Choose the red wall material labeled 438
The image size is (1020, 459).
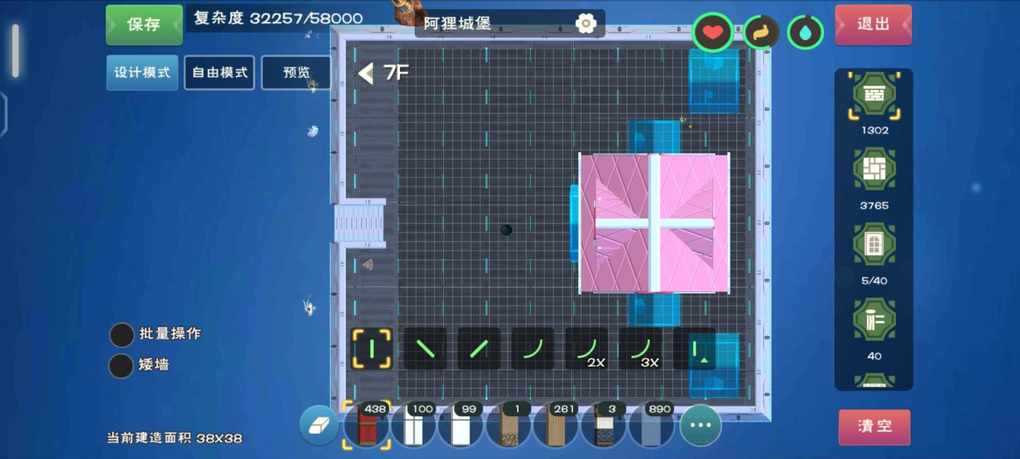[x=368, y=426]
